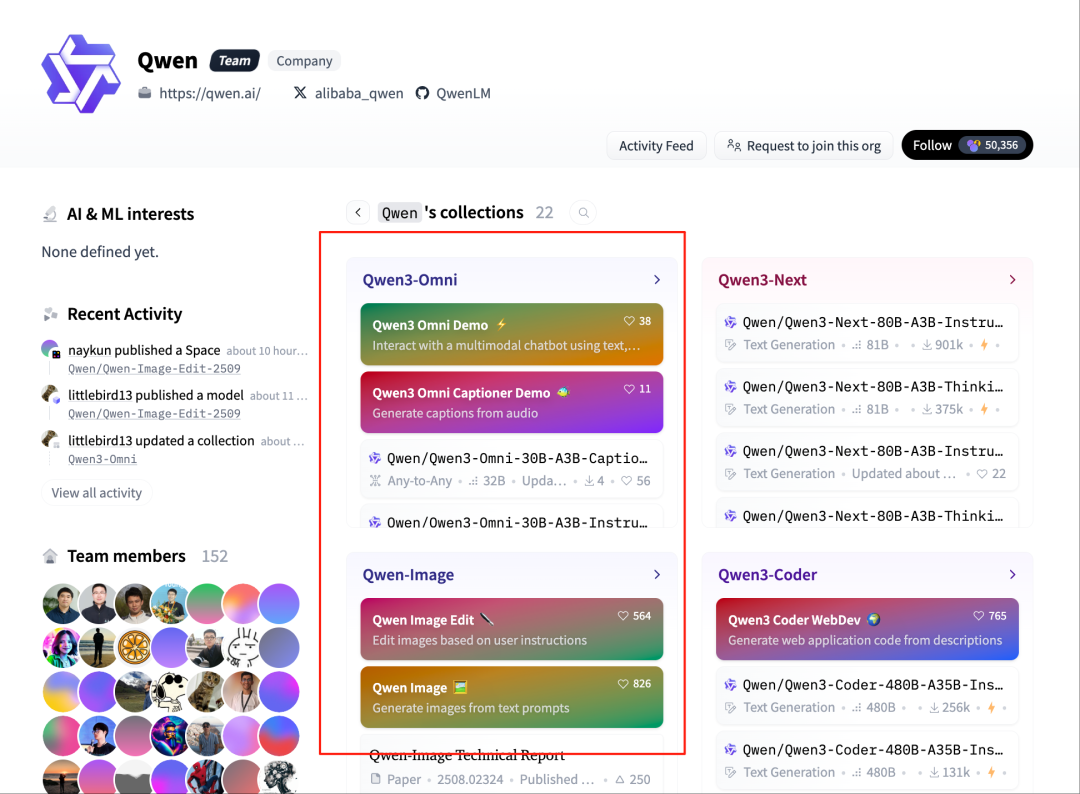Open Qwen/Qwen-Image-Edit-2509 link under littlebird13 model
Image resolution: width=1080 pixels, height=794 pixels.
pos(154,413)
